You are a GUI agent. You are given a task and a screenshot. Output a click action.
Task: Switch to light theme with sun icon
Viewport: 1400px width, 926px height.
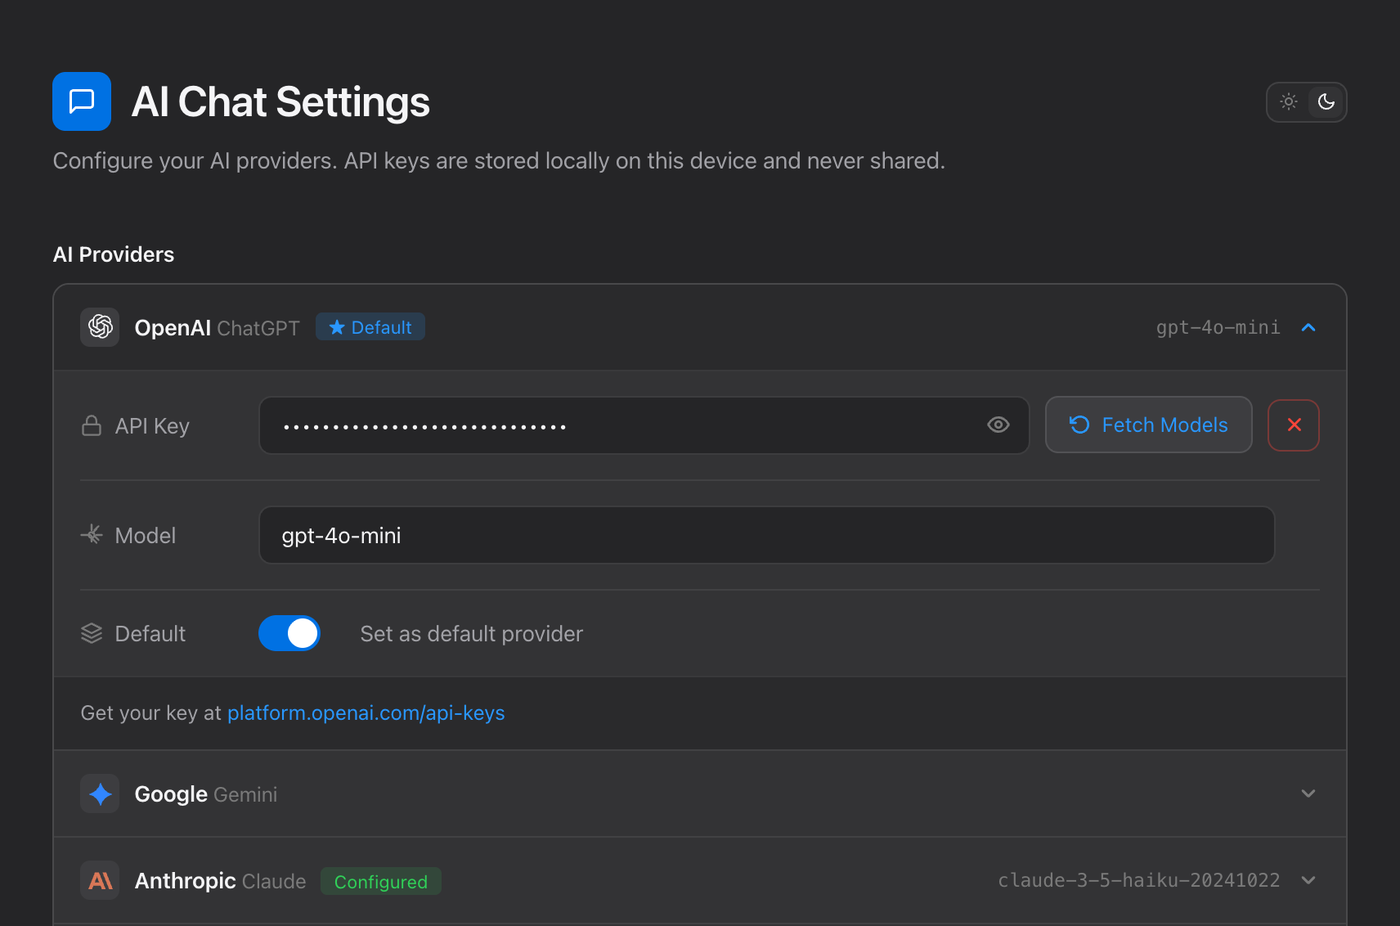1289,102
